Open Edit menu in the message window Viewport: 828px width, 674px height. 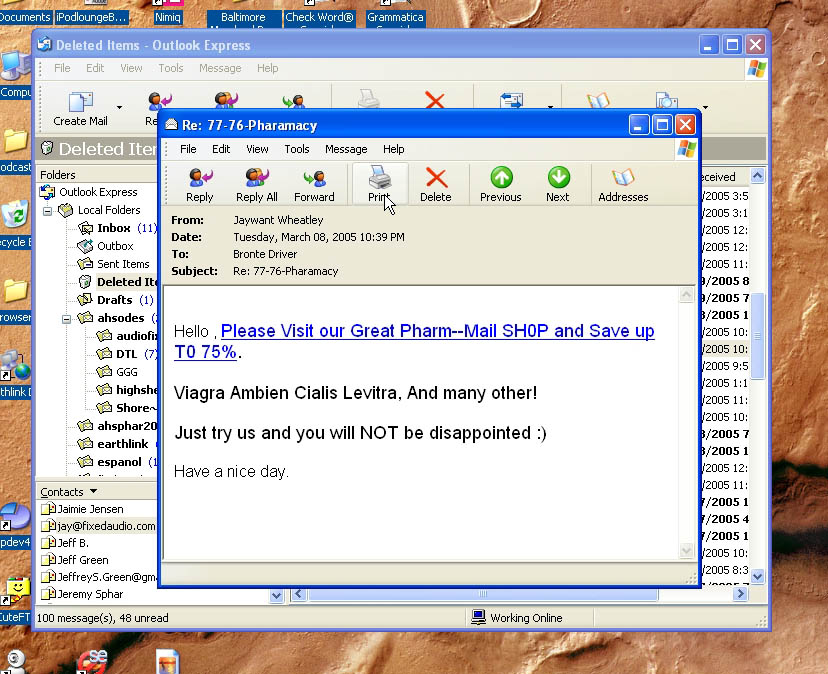(221, 149)
